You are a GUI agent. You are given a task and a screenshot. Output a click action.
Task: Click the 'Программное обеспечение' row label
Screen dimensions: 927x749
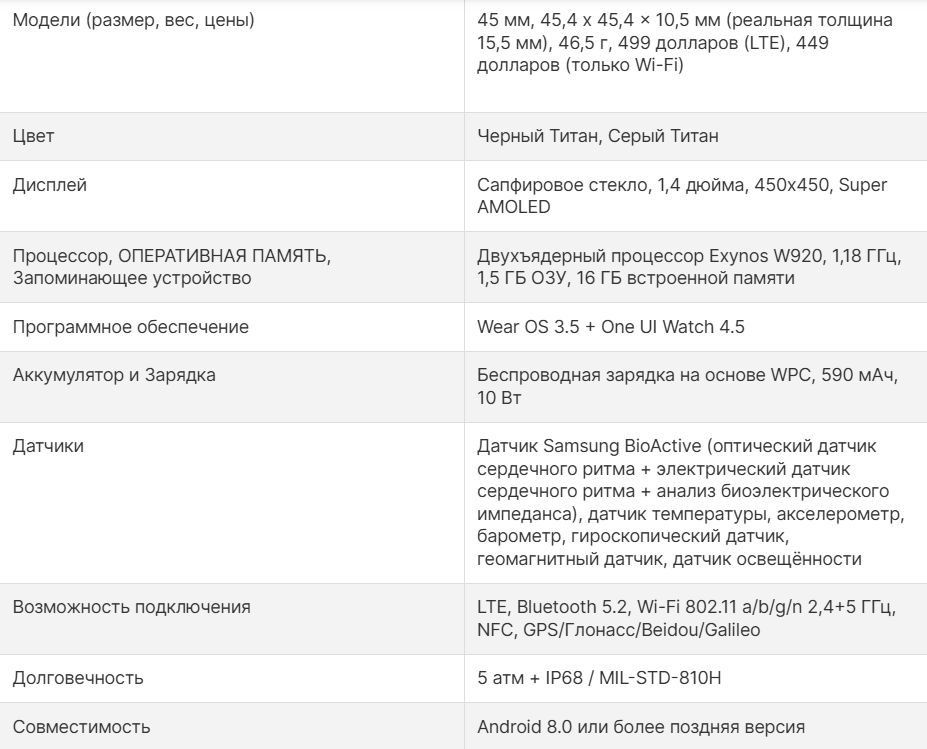point(131,327)
